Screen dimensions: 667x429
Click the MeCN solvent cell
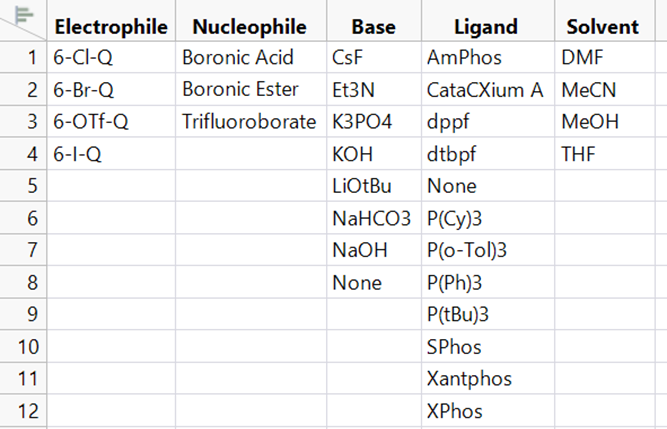[x=604, y=90]
